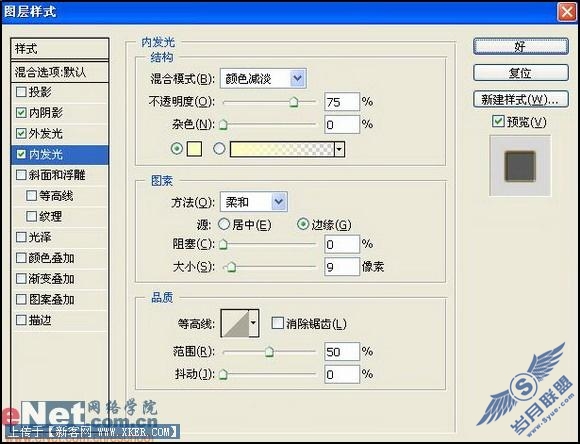Enable the 渐变叠加 gradient overlay checkbox

(x=21, y=279)
